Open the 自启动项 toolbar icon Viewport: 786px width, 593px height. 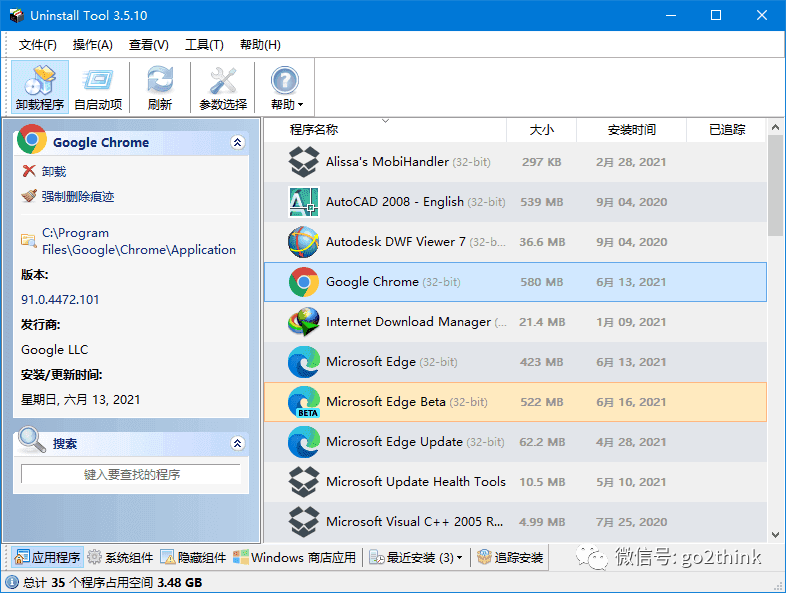click(98, 87)
